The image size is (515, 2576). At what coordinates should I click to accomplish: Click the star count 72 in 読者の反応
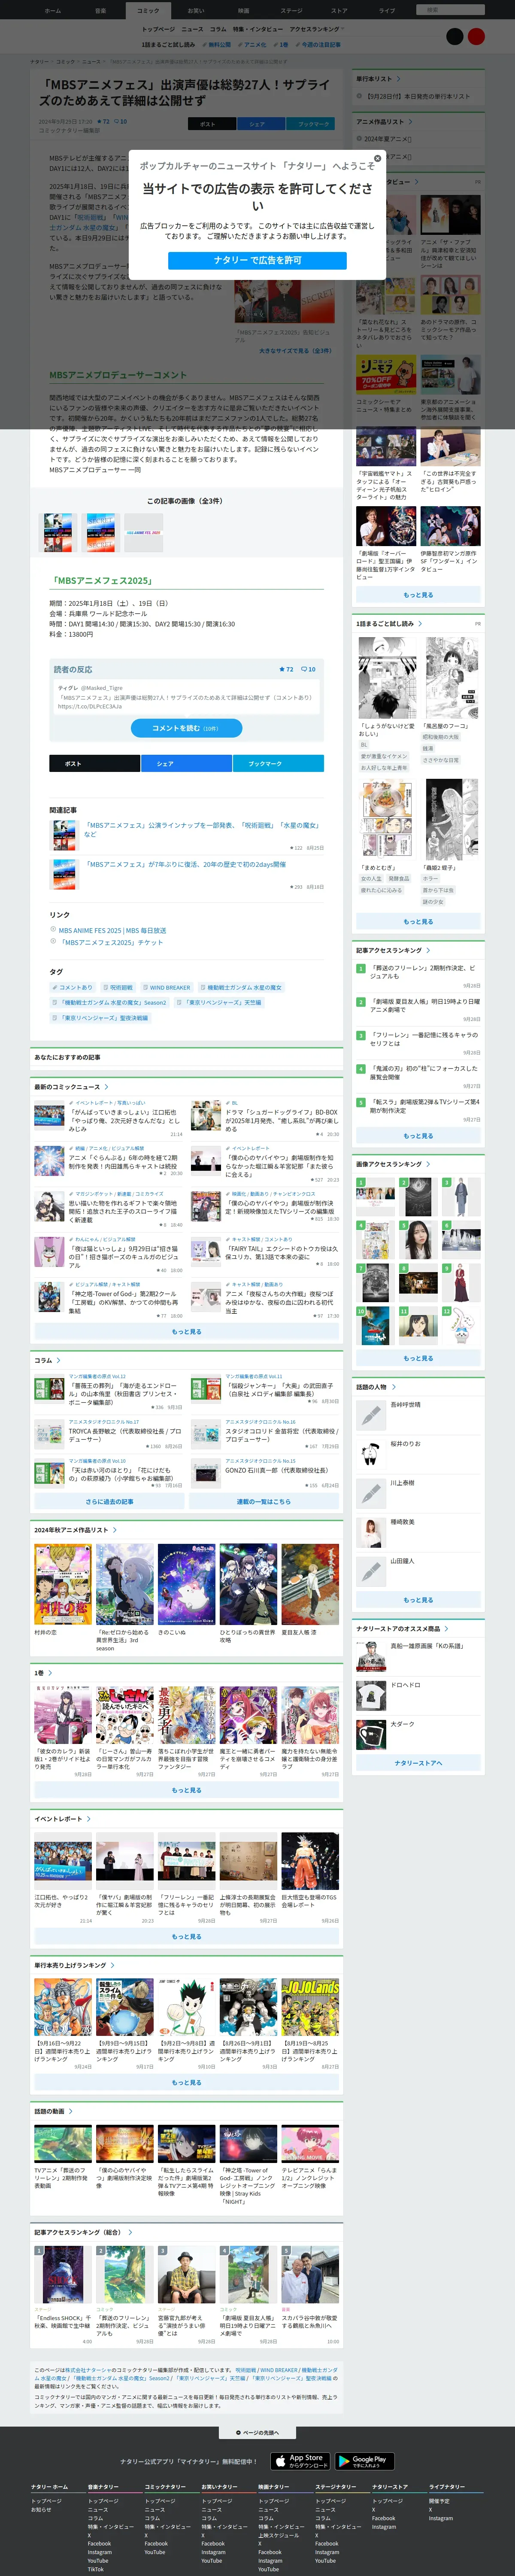[x=286, y=669]
